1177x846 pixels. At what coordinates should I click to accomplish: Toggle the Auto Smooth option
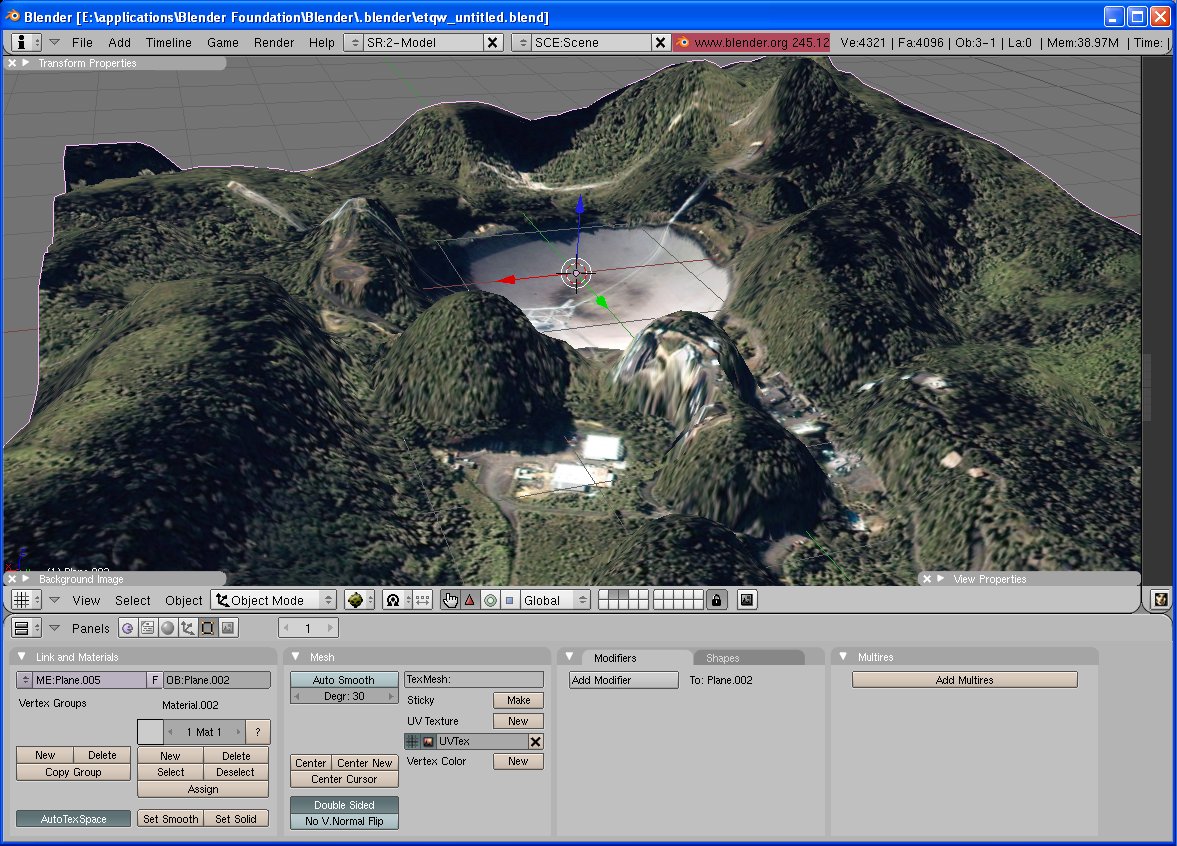[343, 680]
